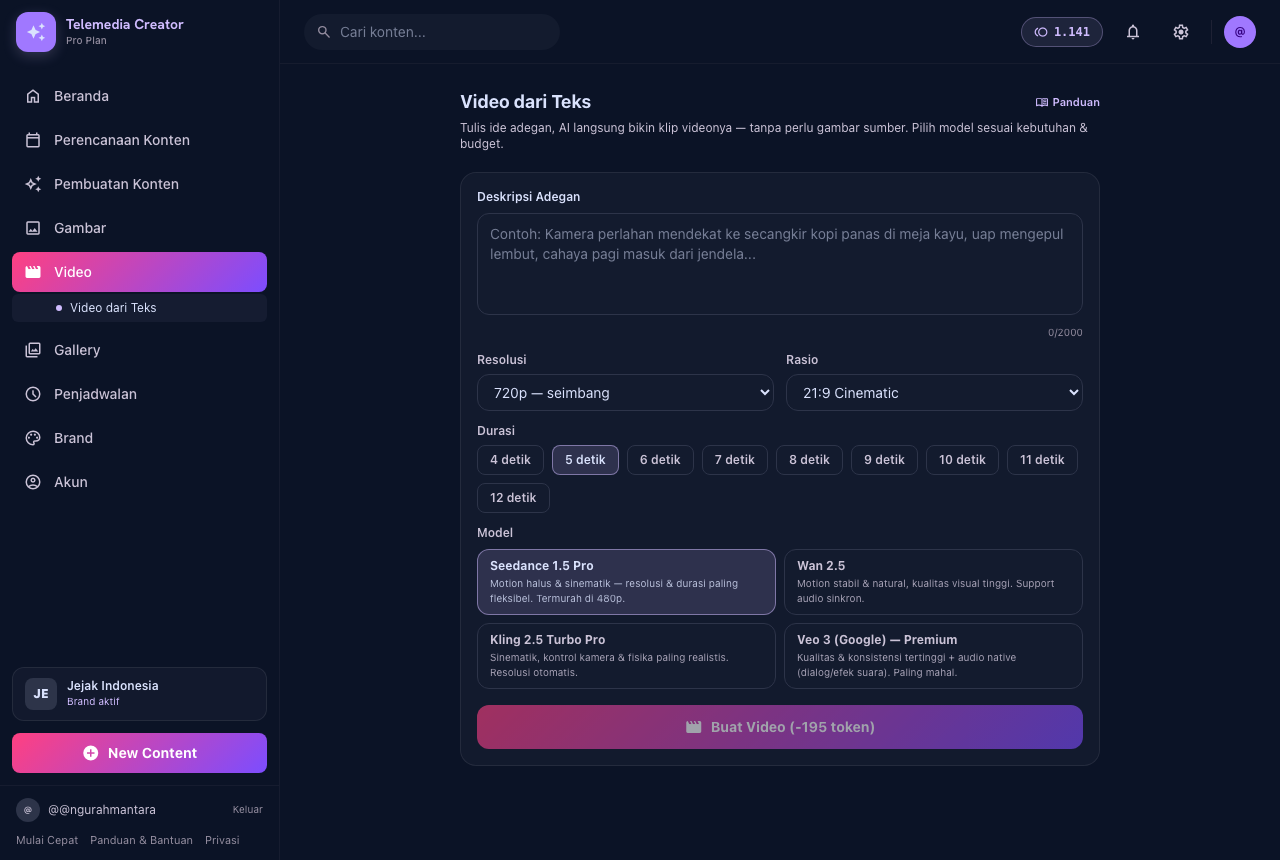1280x860 pixels.
Task: Click the JE brand avatar
Action: (x=41, y=694)
